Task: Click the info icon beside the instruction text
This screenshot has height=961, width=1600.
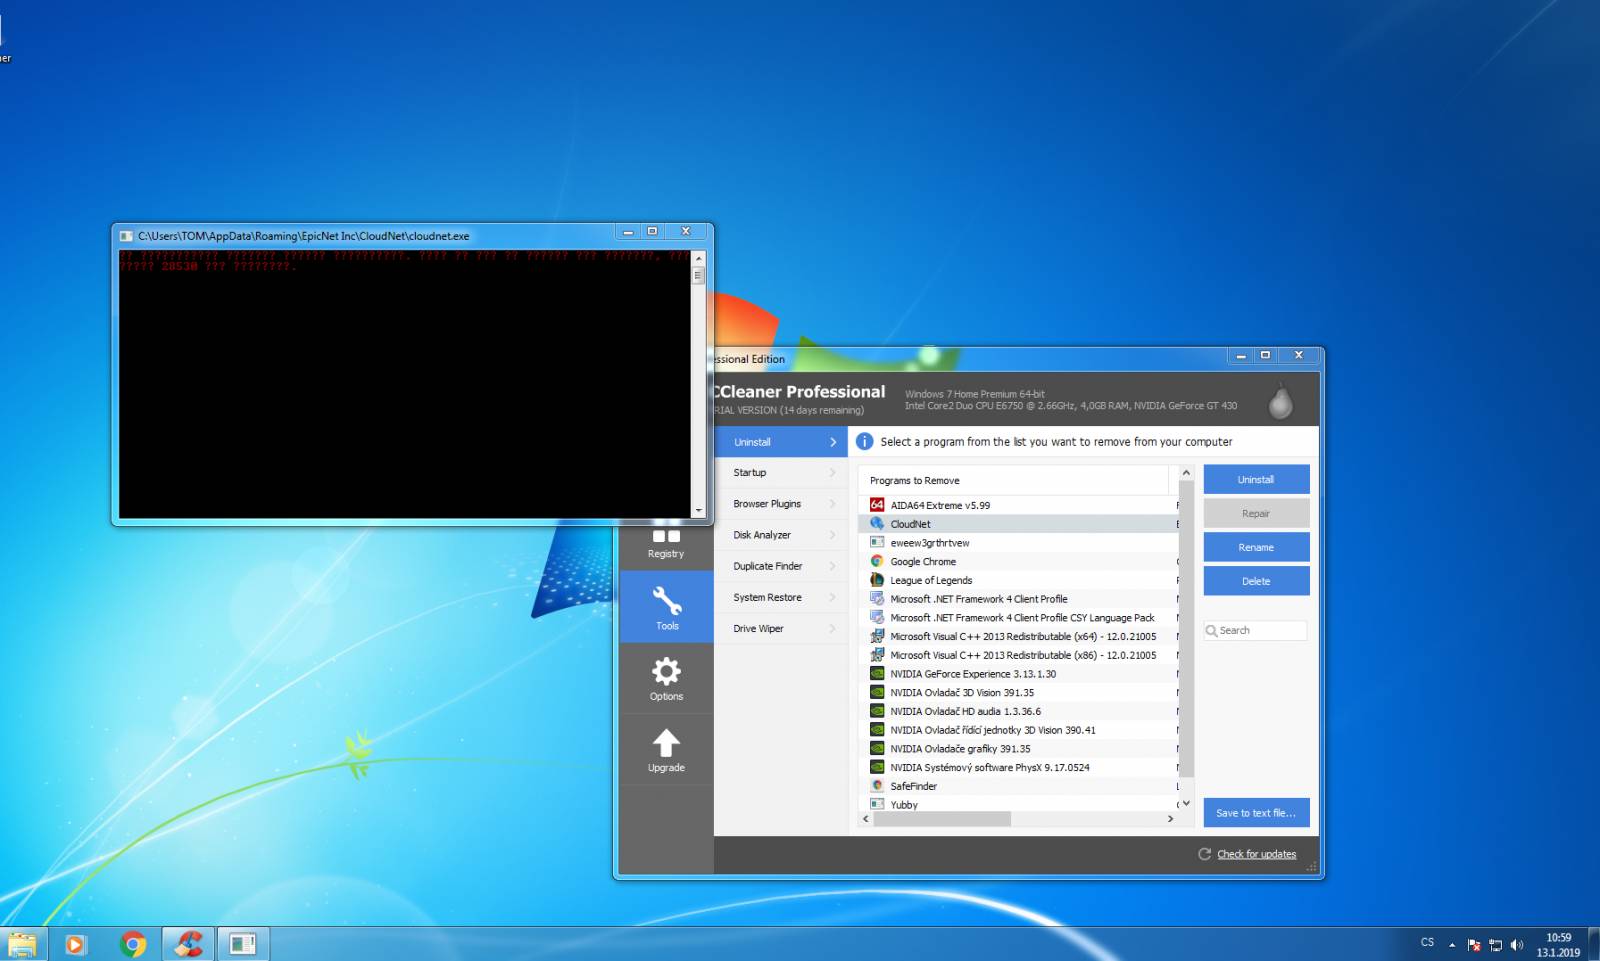Action: (864, 441)
